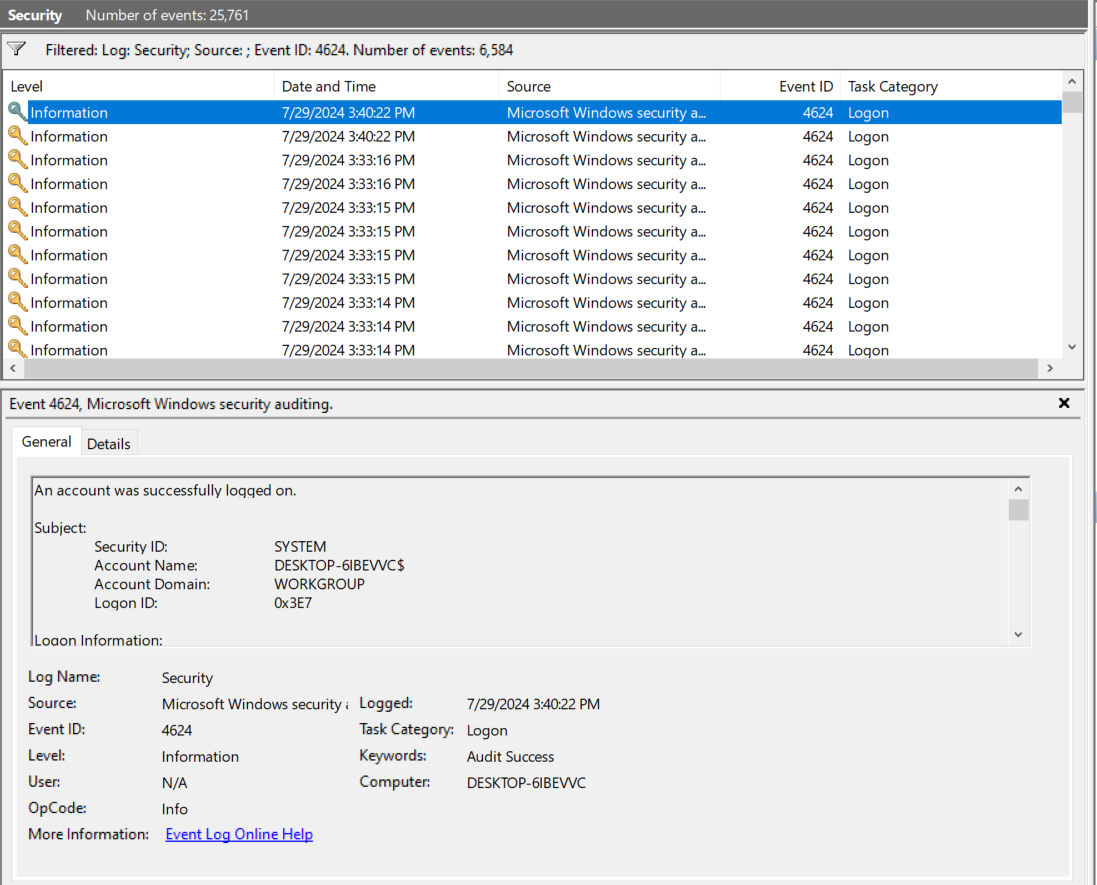Click the OpCode value 'Info'
The height and width of the screenshot is (885, 1097).
[x=174, y=809]
